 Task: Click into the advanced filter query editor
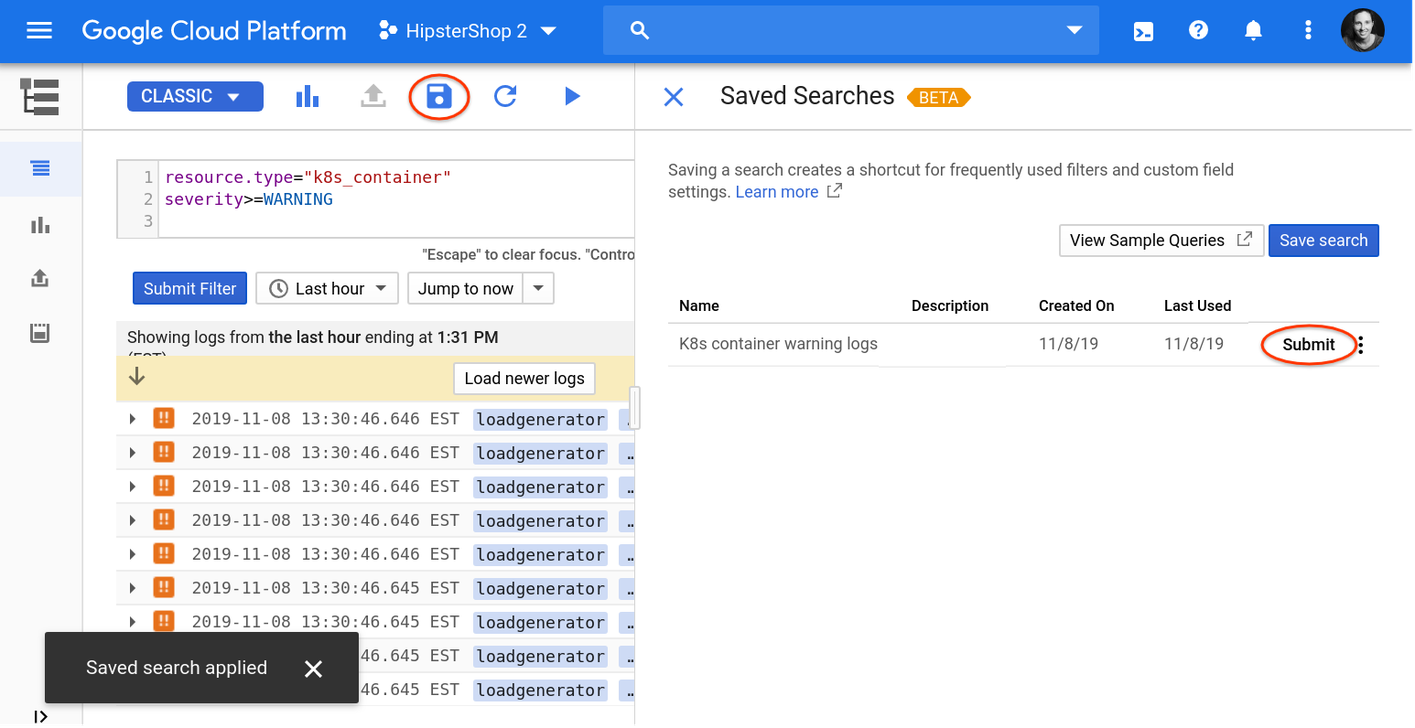tap(376, 199)
